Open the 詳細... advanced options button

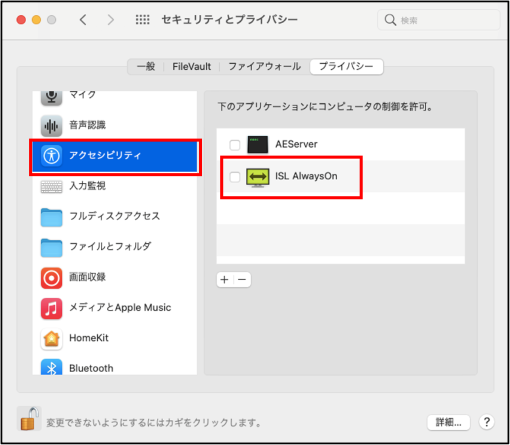click(448, 422)
